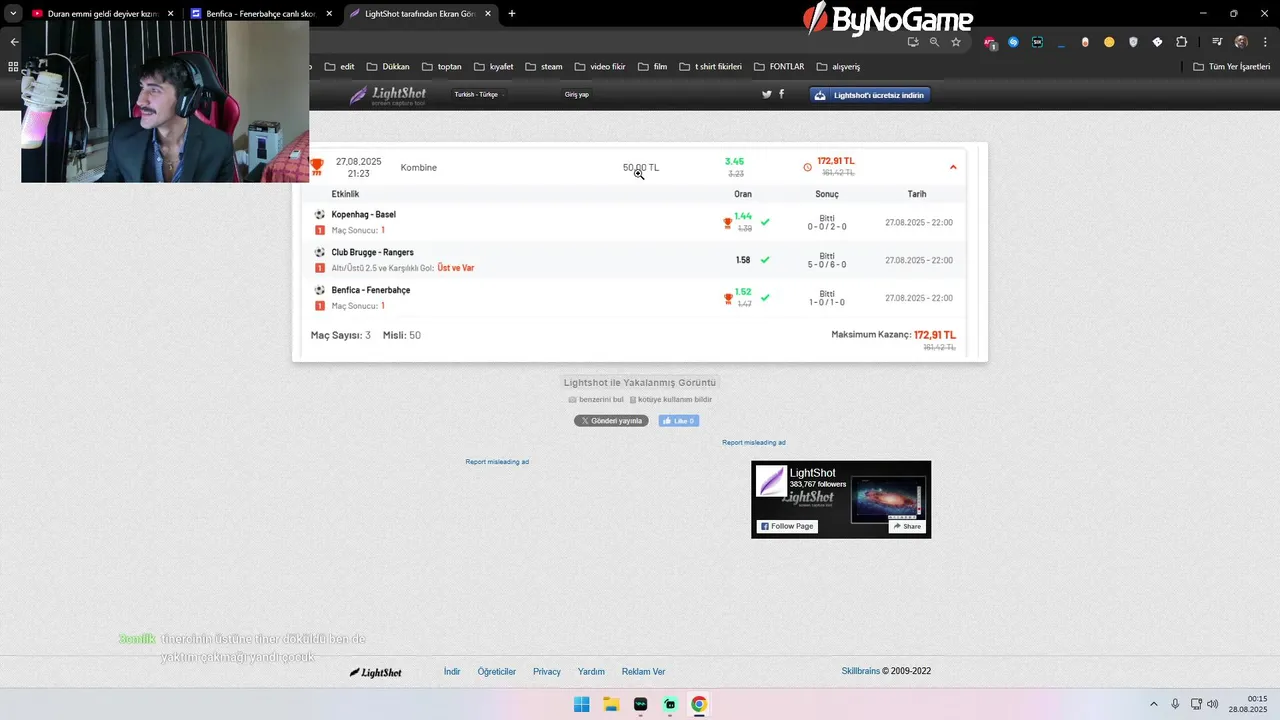Click the Facebook Like button

point(679,421)
